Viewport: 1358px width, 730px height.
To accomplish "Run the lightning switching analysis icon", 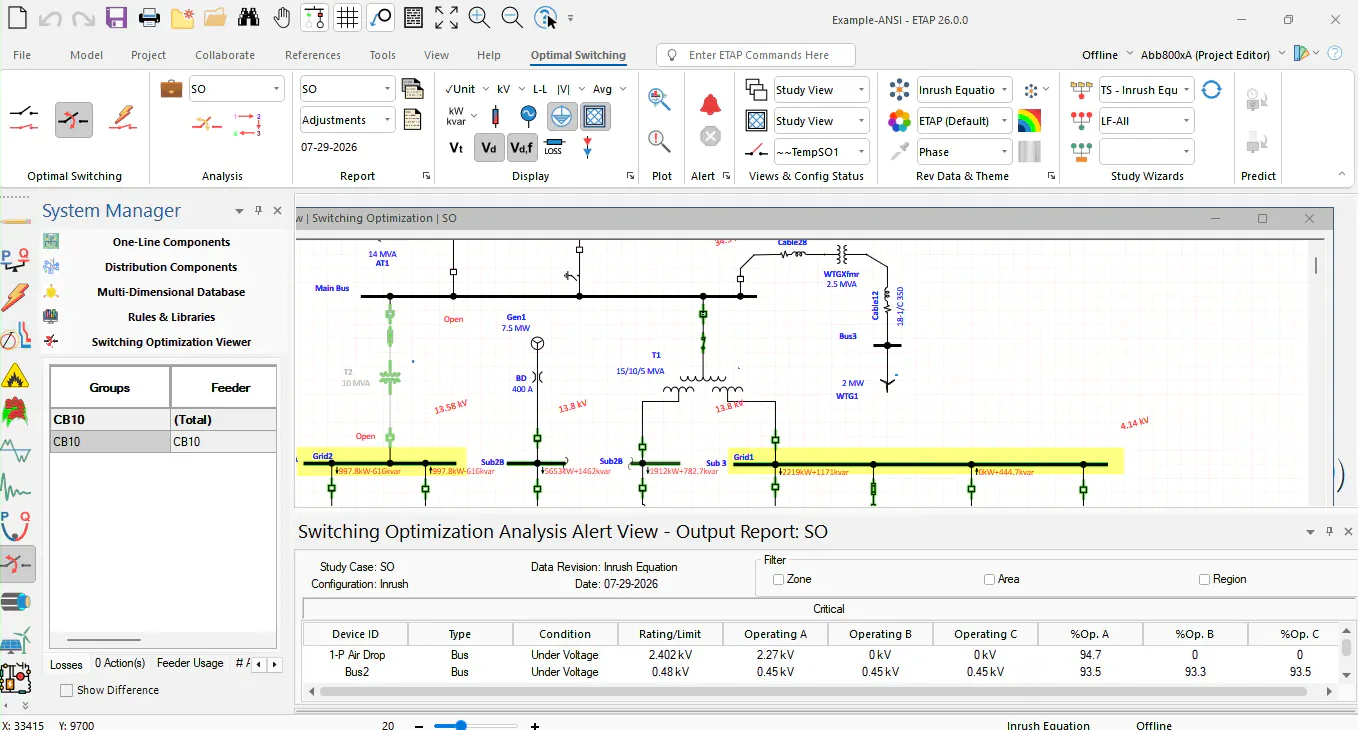I will click(x=122, y=118).
